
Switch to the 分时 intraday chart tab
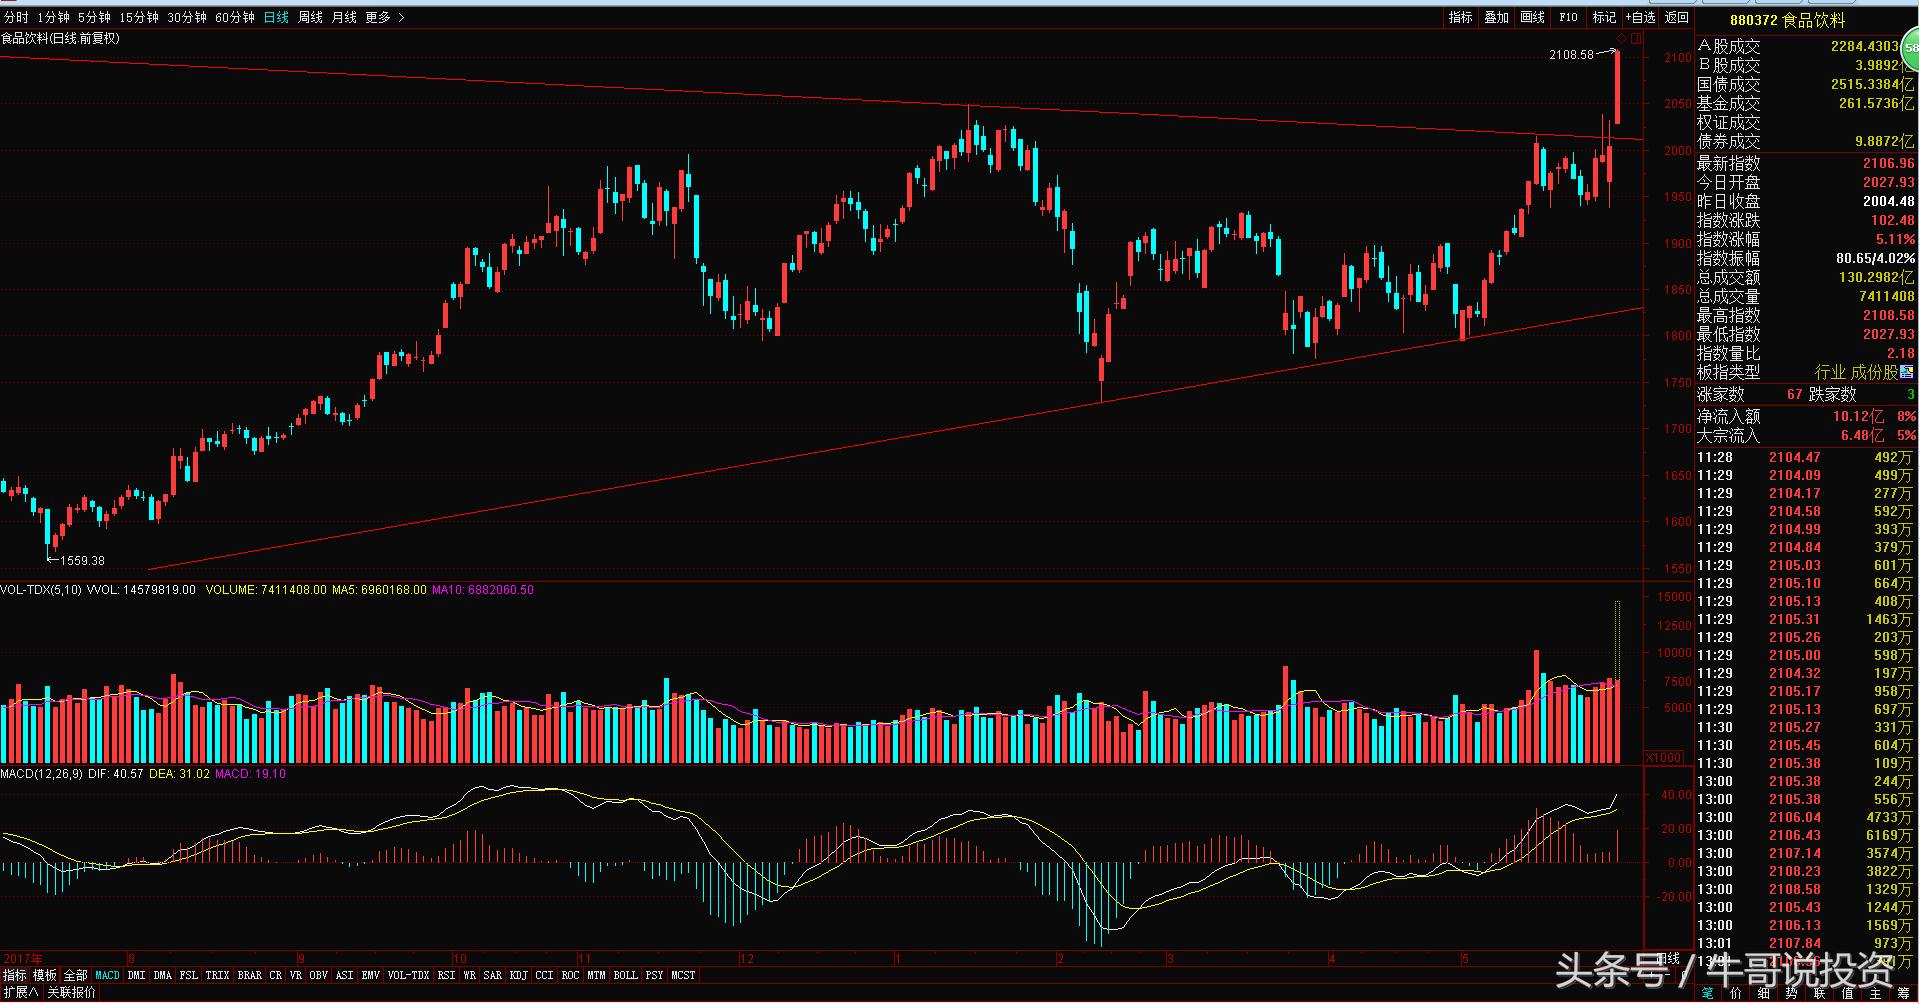16,17
